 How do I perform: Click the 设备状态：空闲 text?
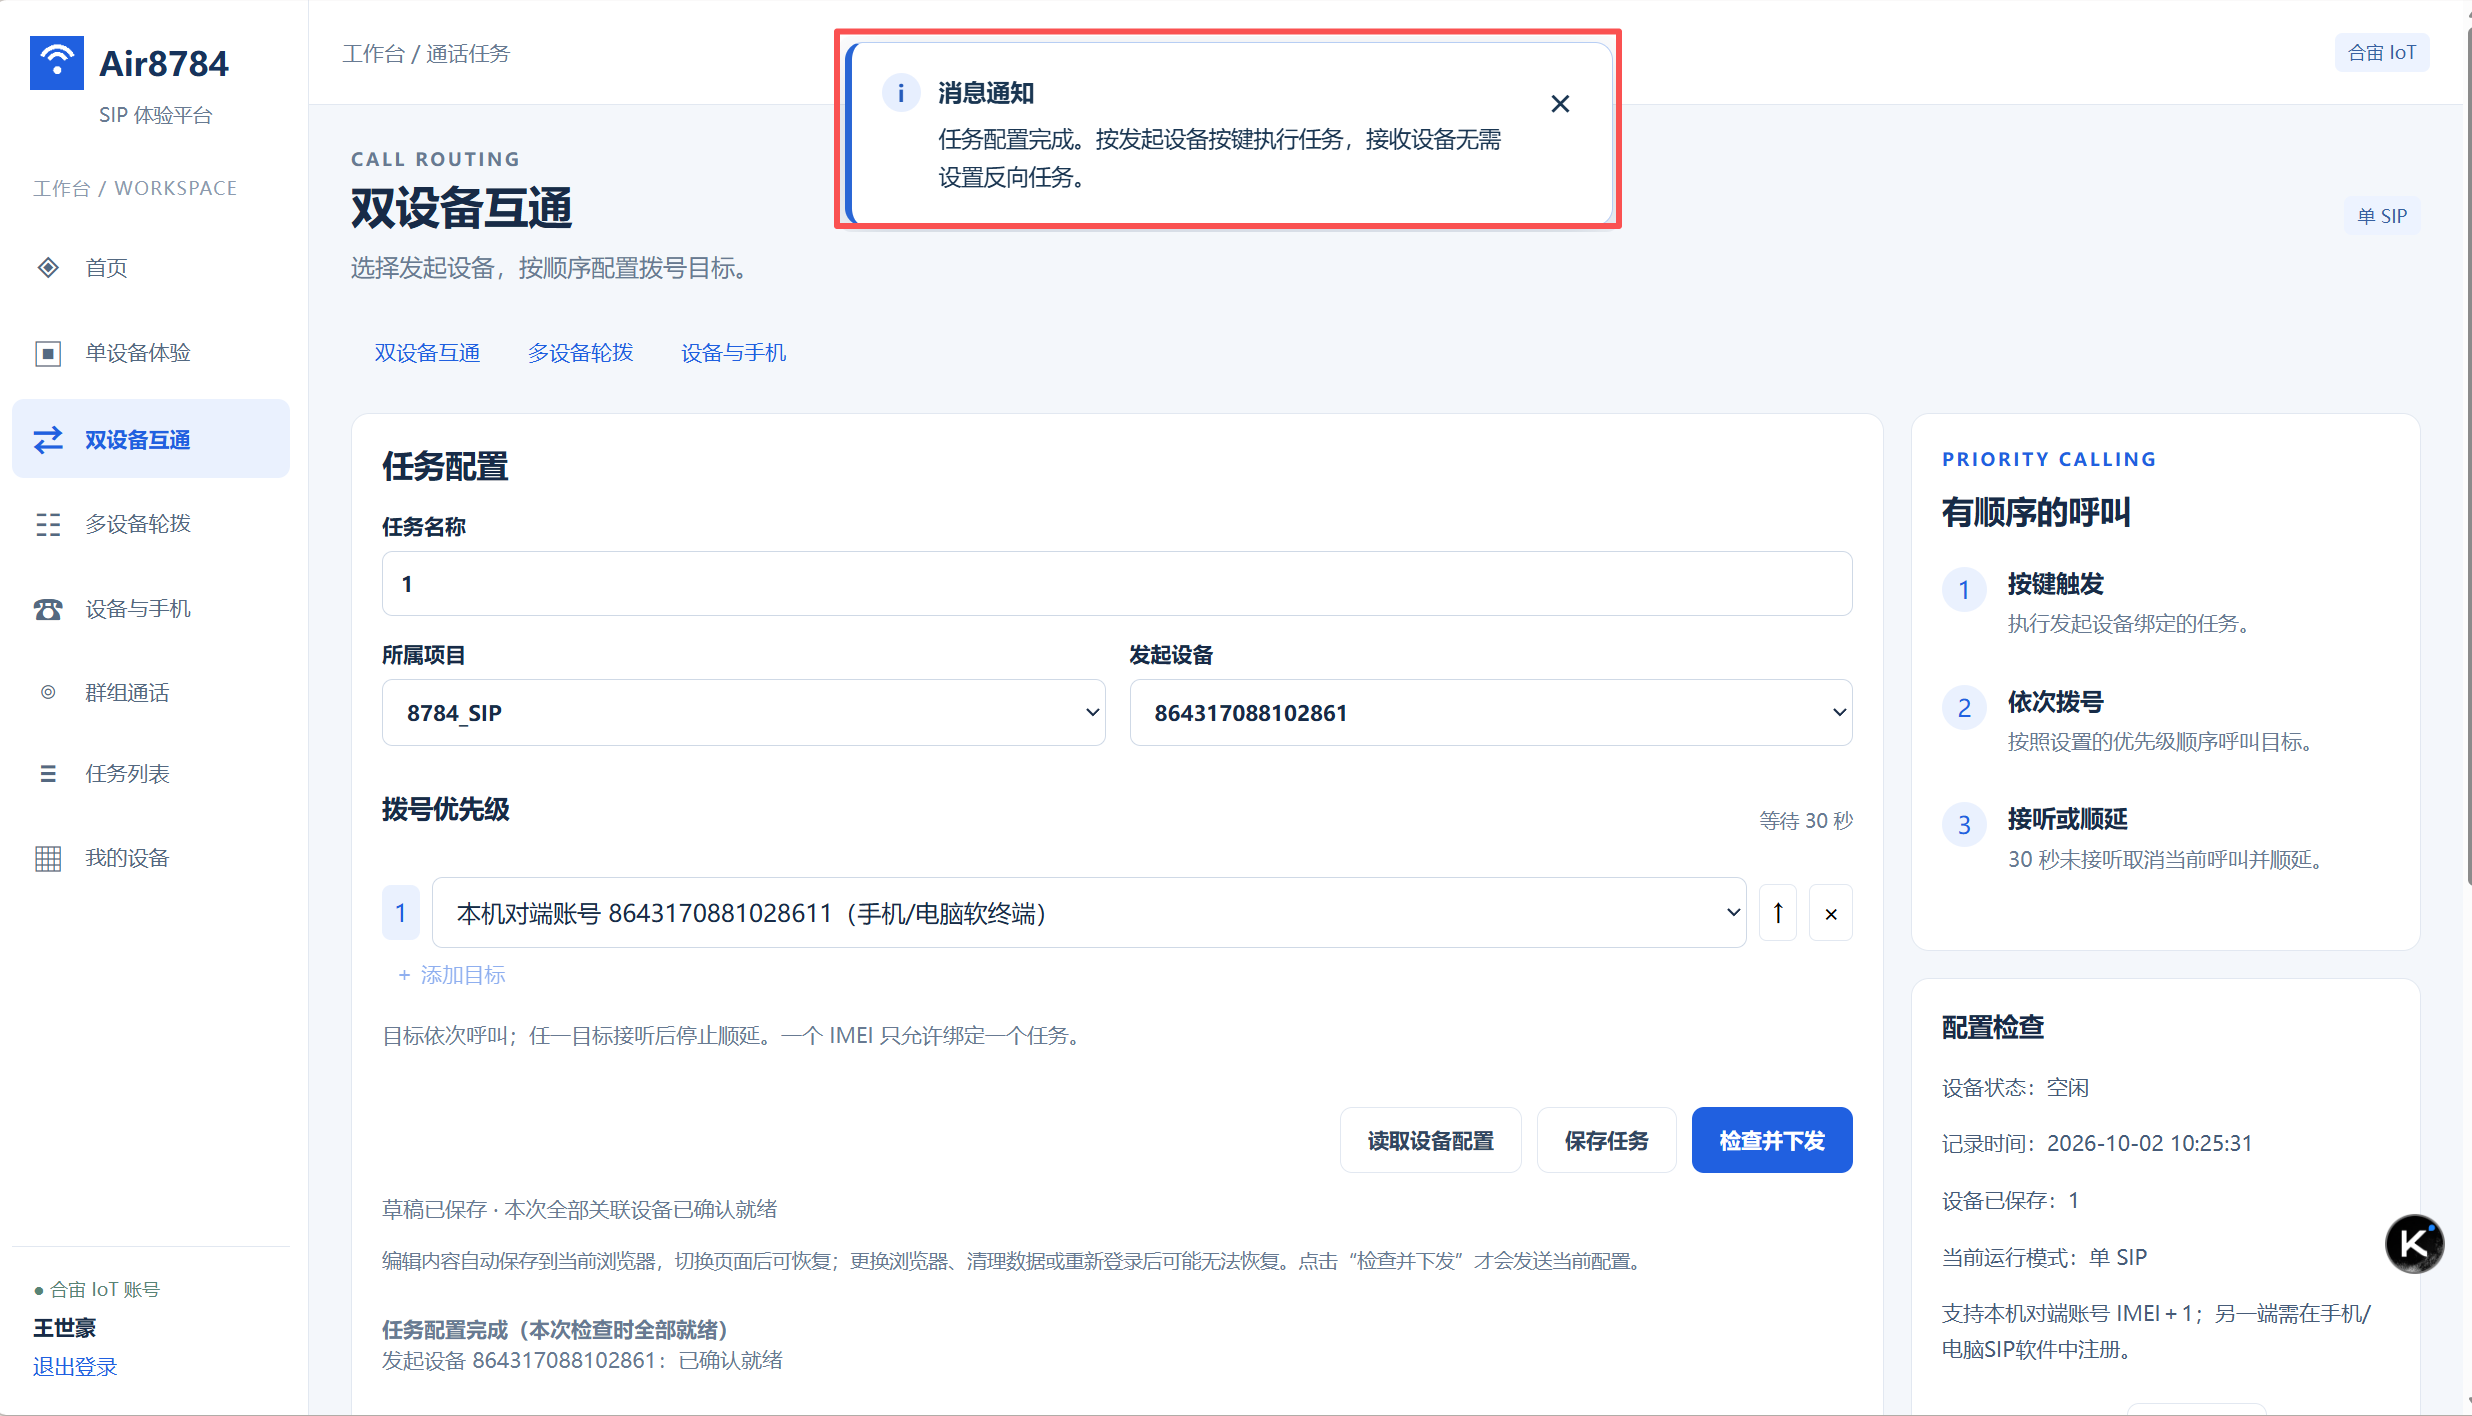(2015, 1088)
